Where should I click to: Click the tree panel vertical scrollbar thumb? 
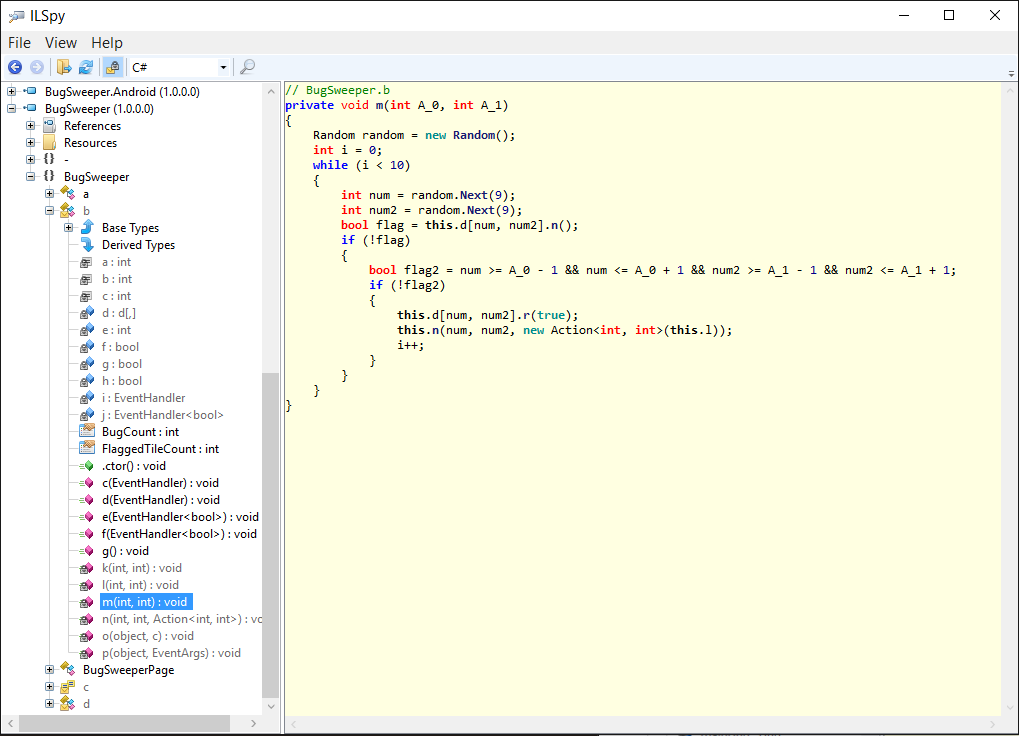click(270, 535)
